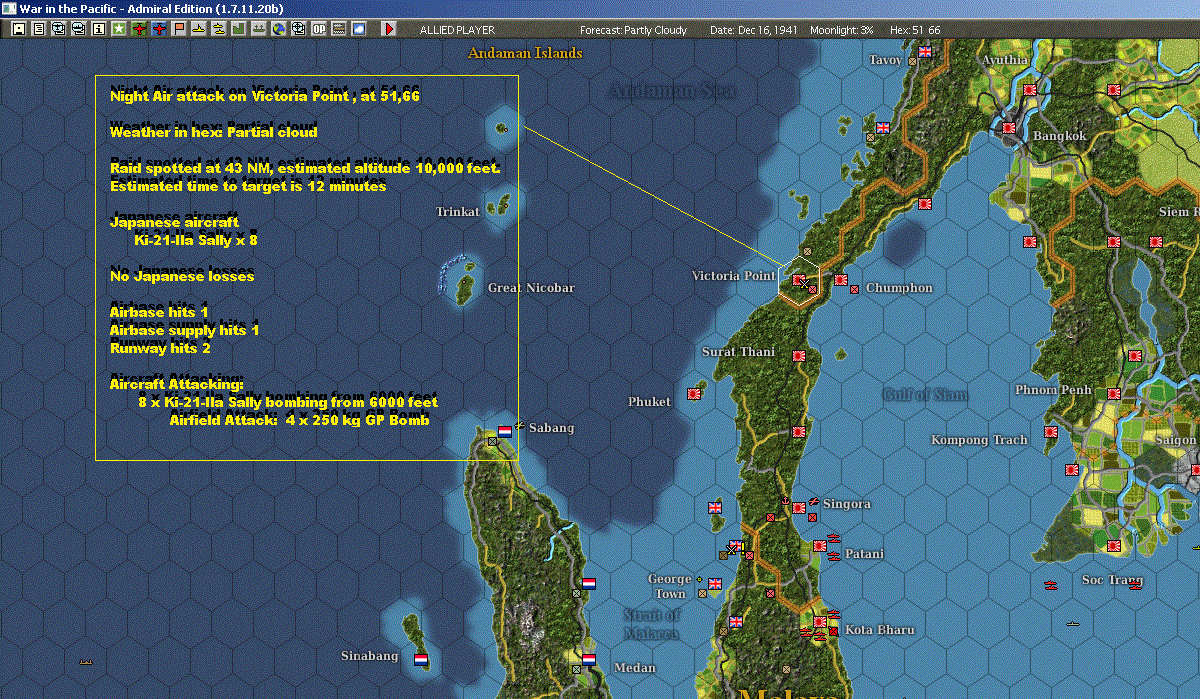Open the info 'i' toolbar icon
Screen dimensions: 1200x699
(99, 30)
